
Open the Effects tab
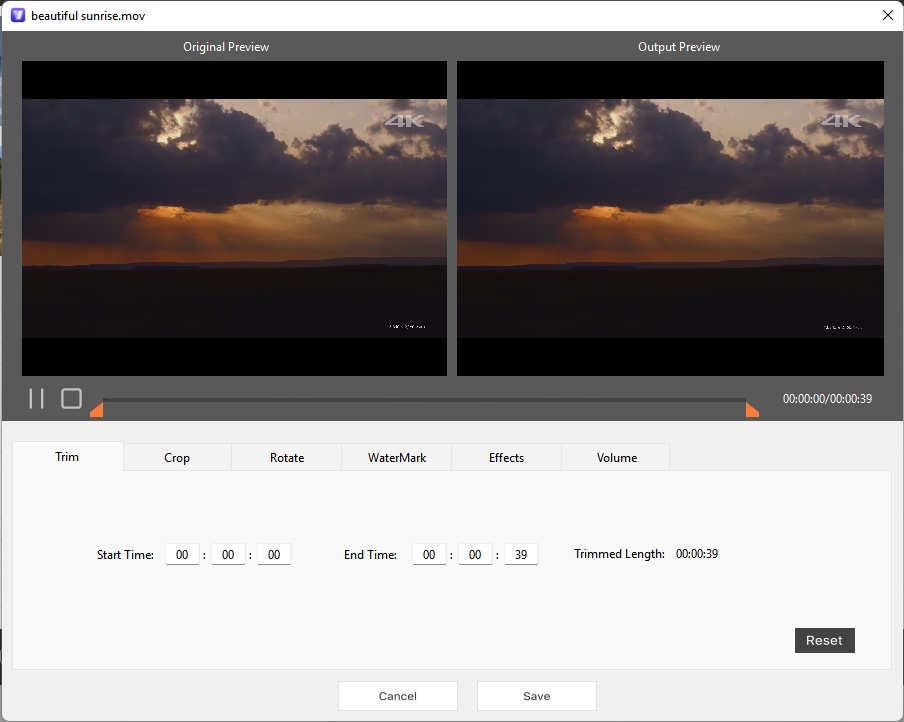(506, 457)
